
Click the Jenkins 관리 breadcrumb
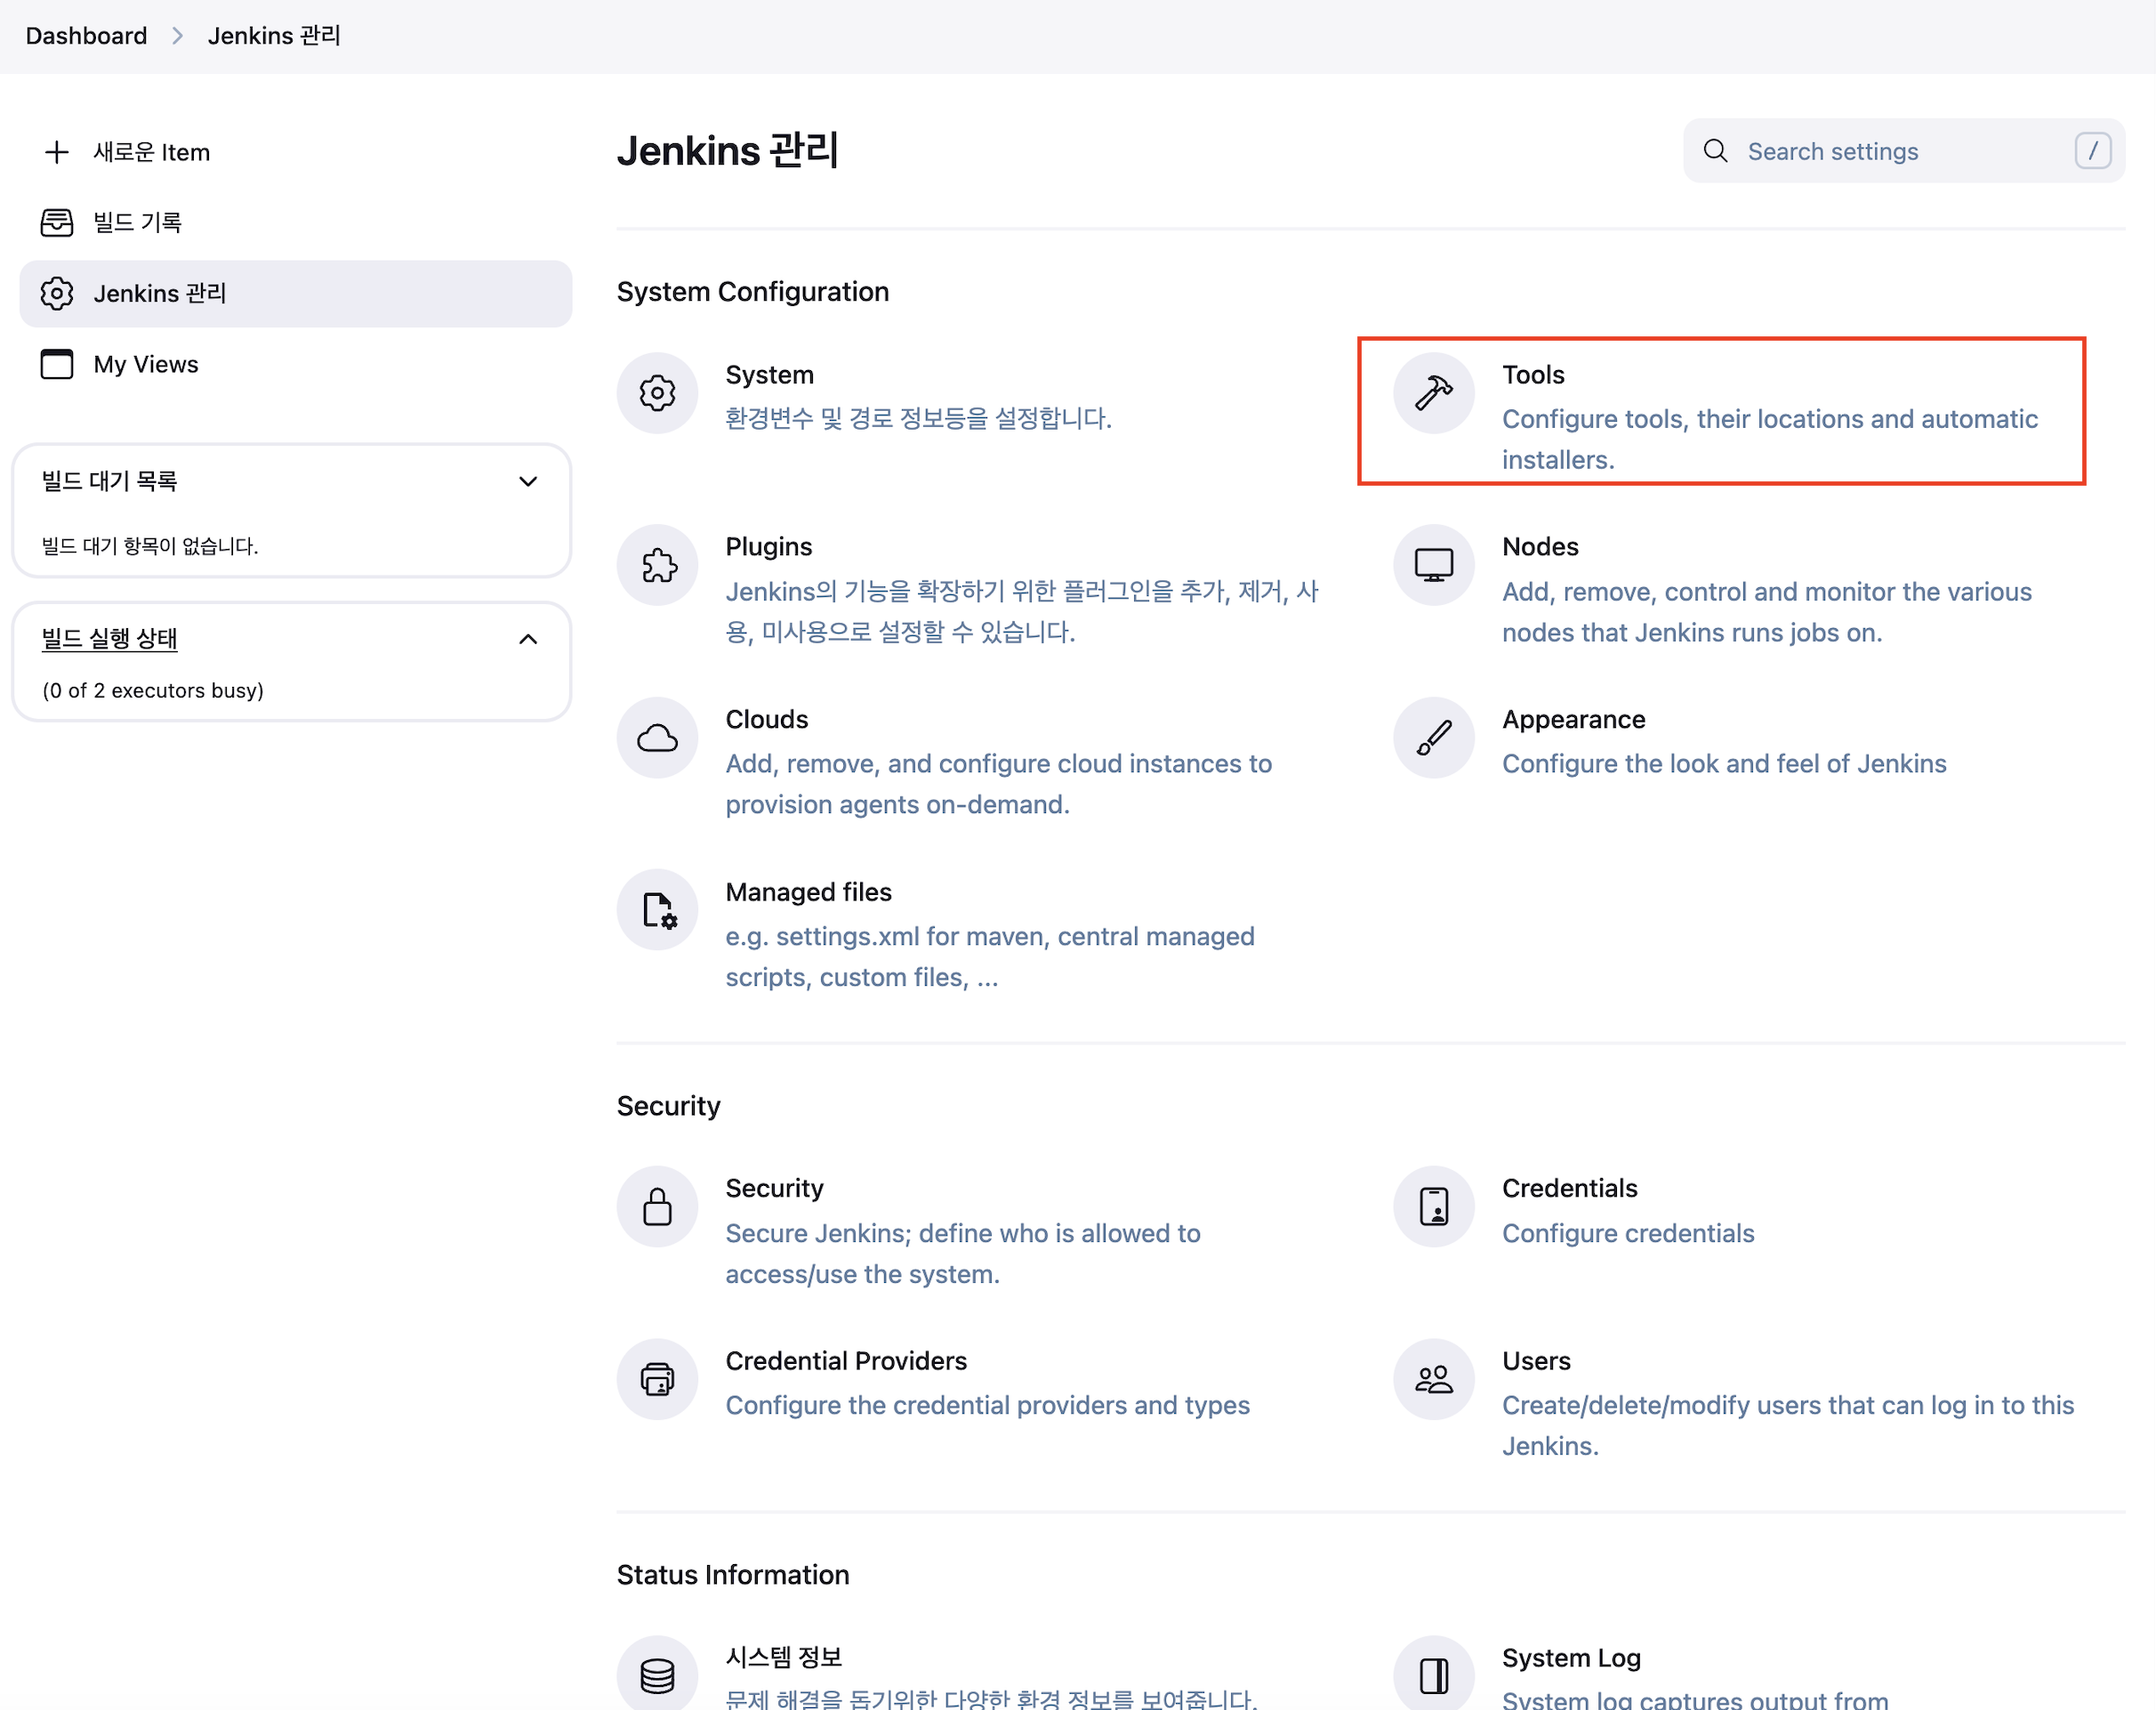(x=274, y=36)
